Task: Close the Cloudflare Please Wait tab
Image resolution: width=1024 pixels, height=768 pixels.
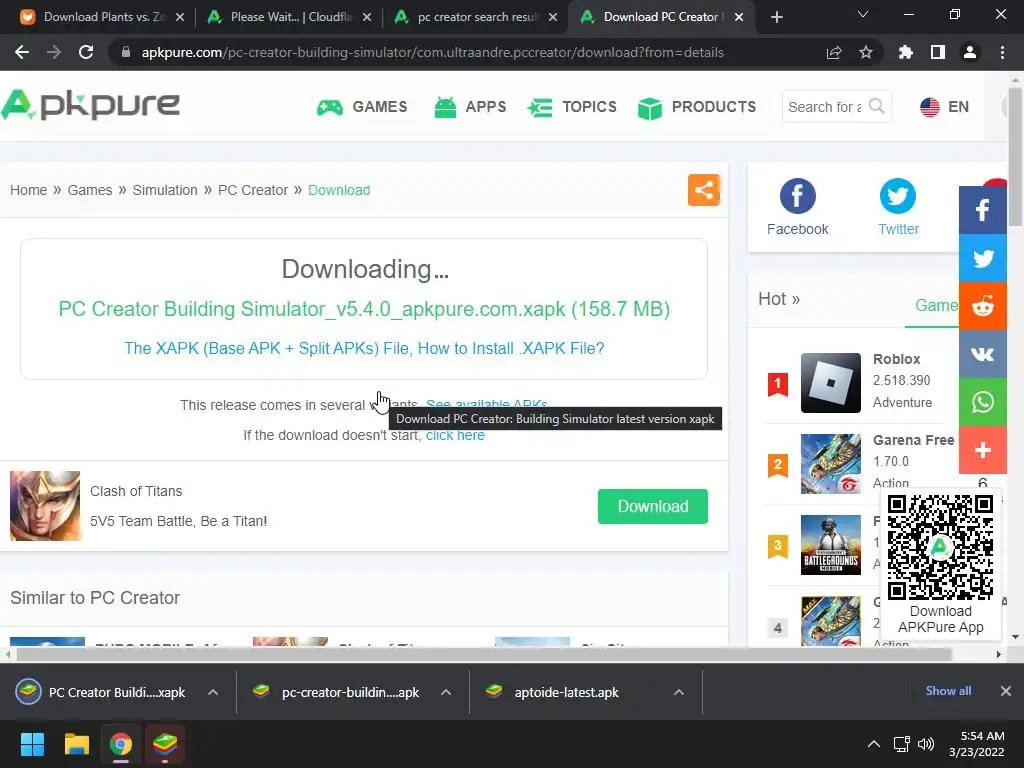Action: coord(367,17)
